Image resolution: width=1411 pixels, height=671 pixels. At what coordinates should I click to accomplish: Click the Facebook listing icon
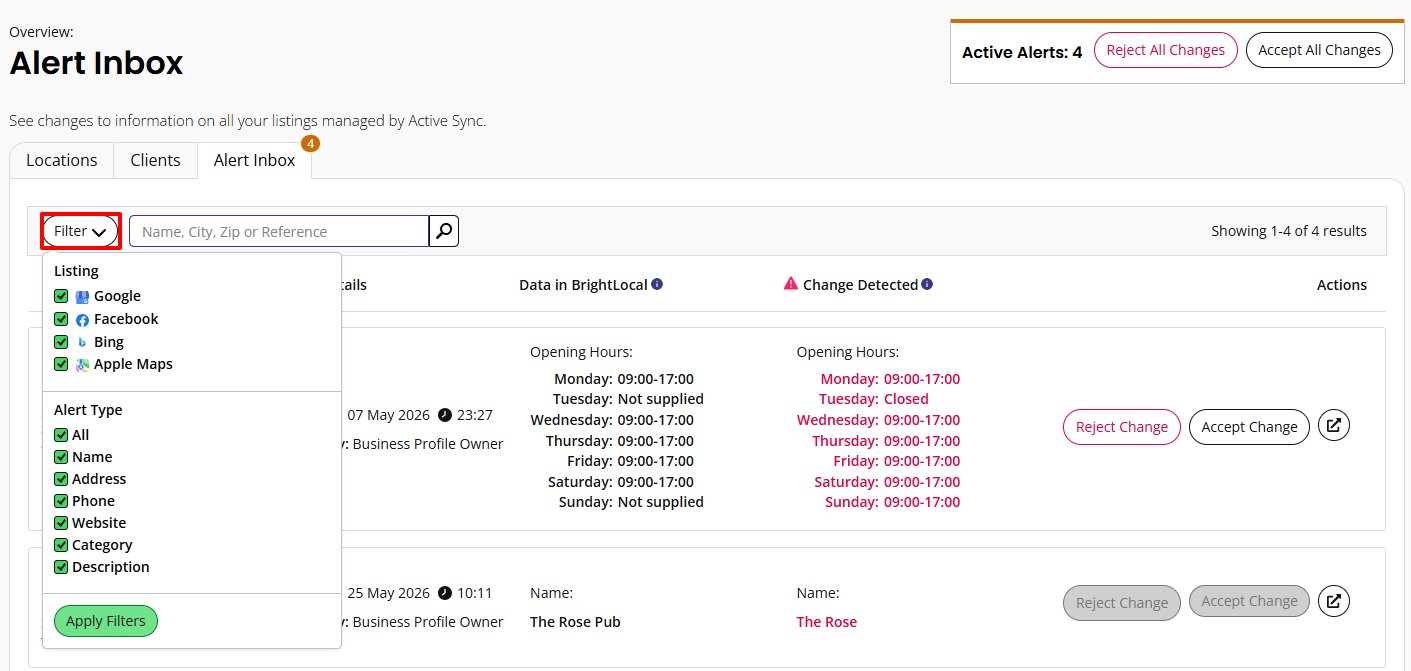coord(82,320)
